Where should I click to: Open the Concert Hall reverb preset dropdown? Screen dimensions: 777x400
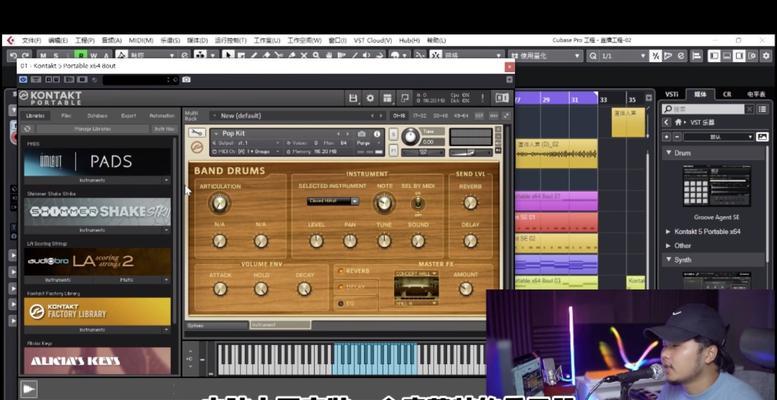point(416,273)
